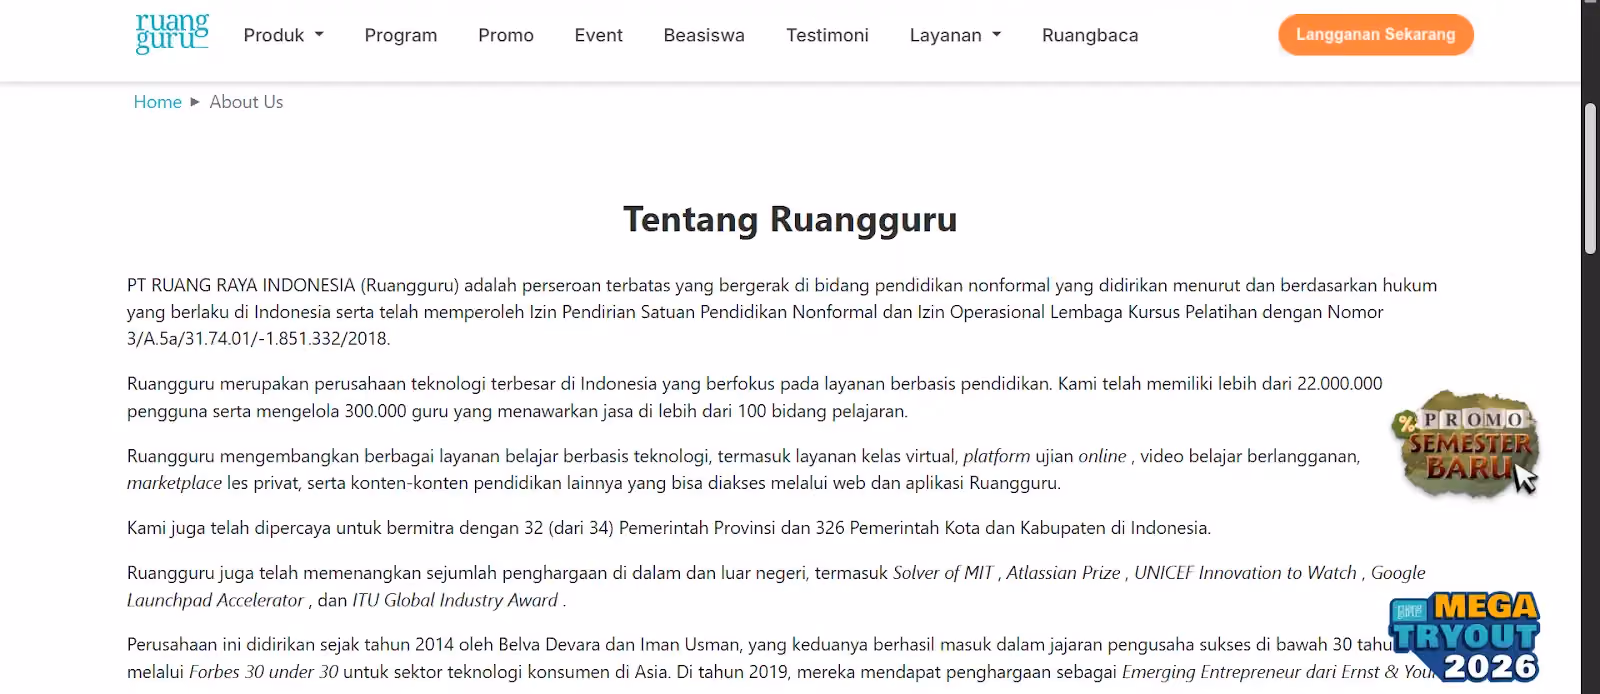The width and height of the screenshot is (1600, 694).
Task: Open the Ruangguru logo homepage
Action: pos(172,34)
